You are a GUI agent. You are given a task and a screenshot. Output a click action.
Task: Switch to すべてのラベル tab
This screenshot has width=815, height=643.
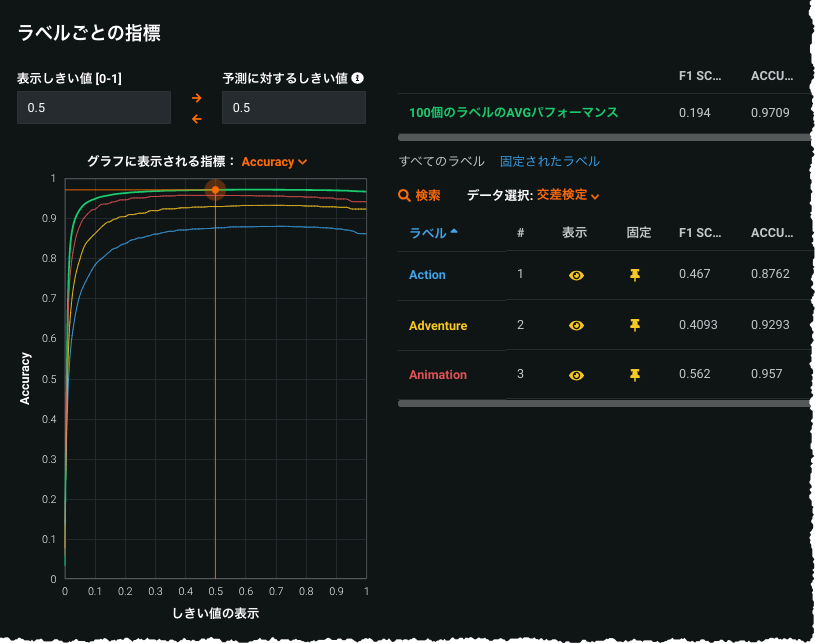(441, 161)
